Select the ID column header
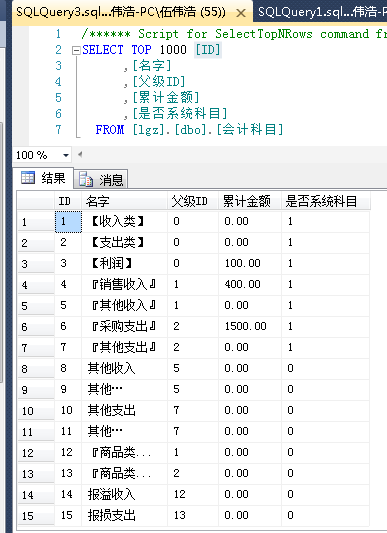The image size is (387, 533). pyautogui.click(x=68, y=201)
